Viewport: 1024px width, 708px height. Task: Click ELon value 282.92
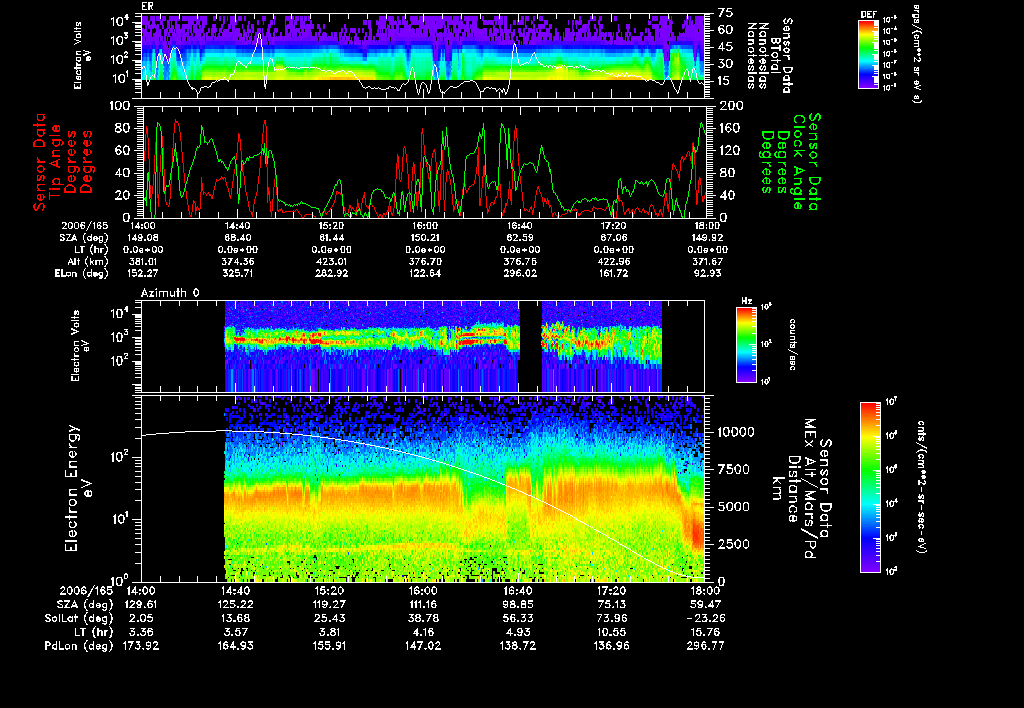[331, 274]
